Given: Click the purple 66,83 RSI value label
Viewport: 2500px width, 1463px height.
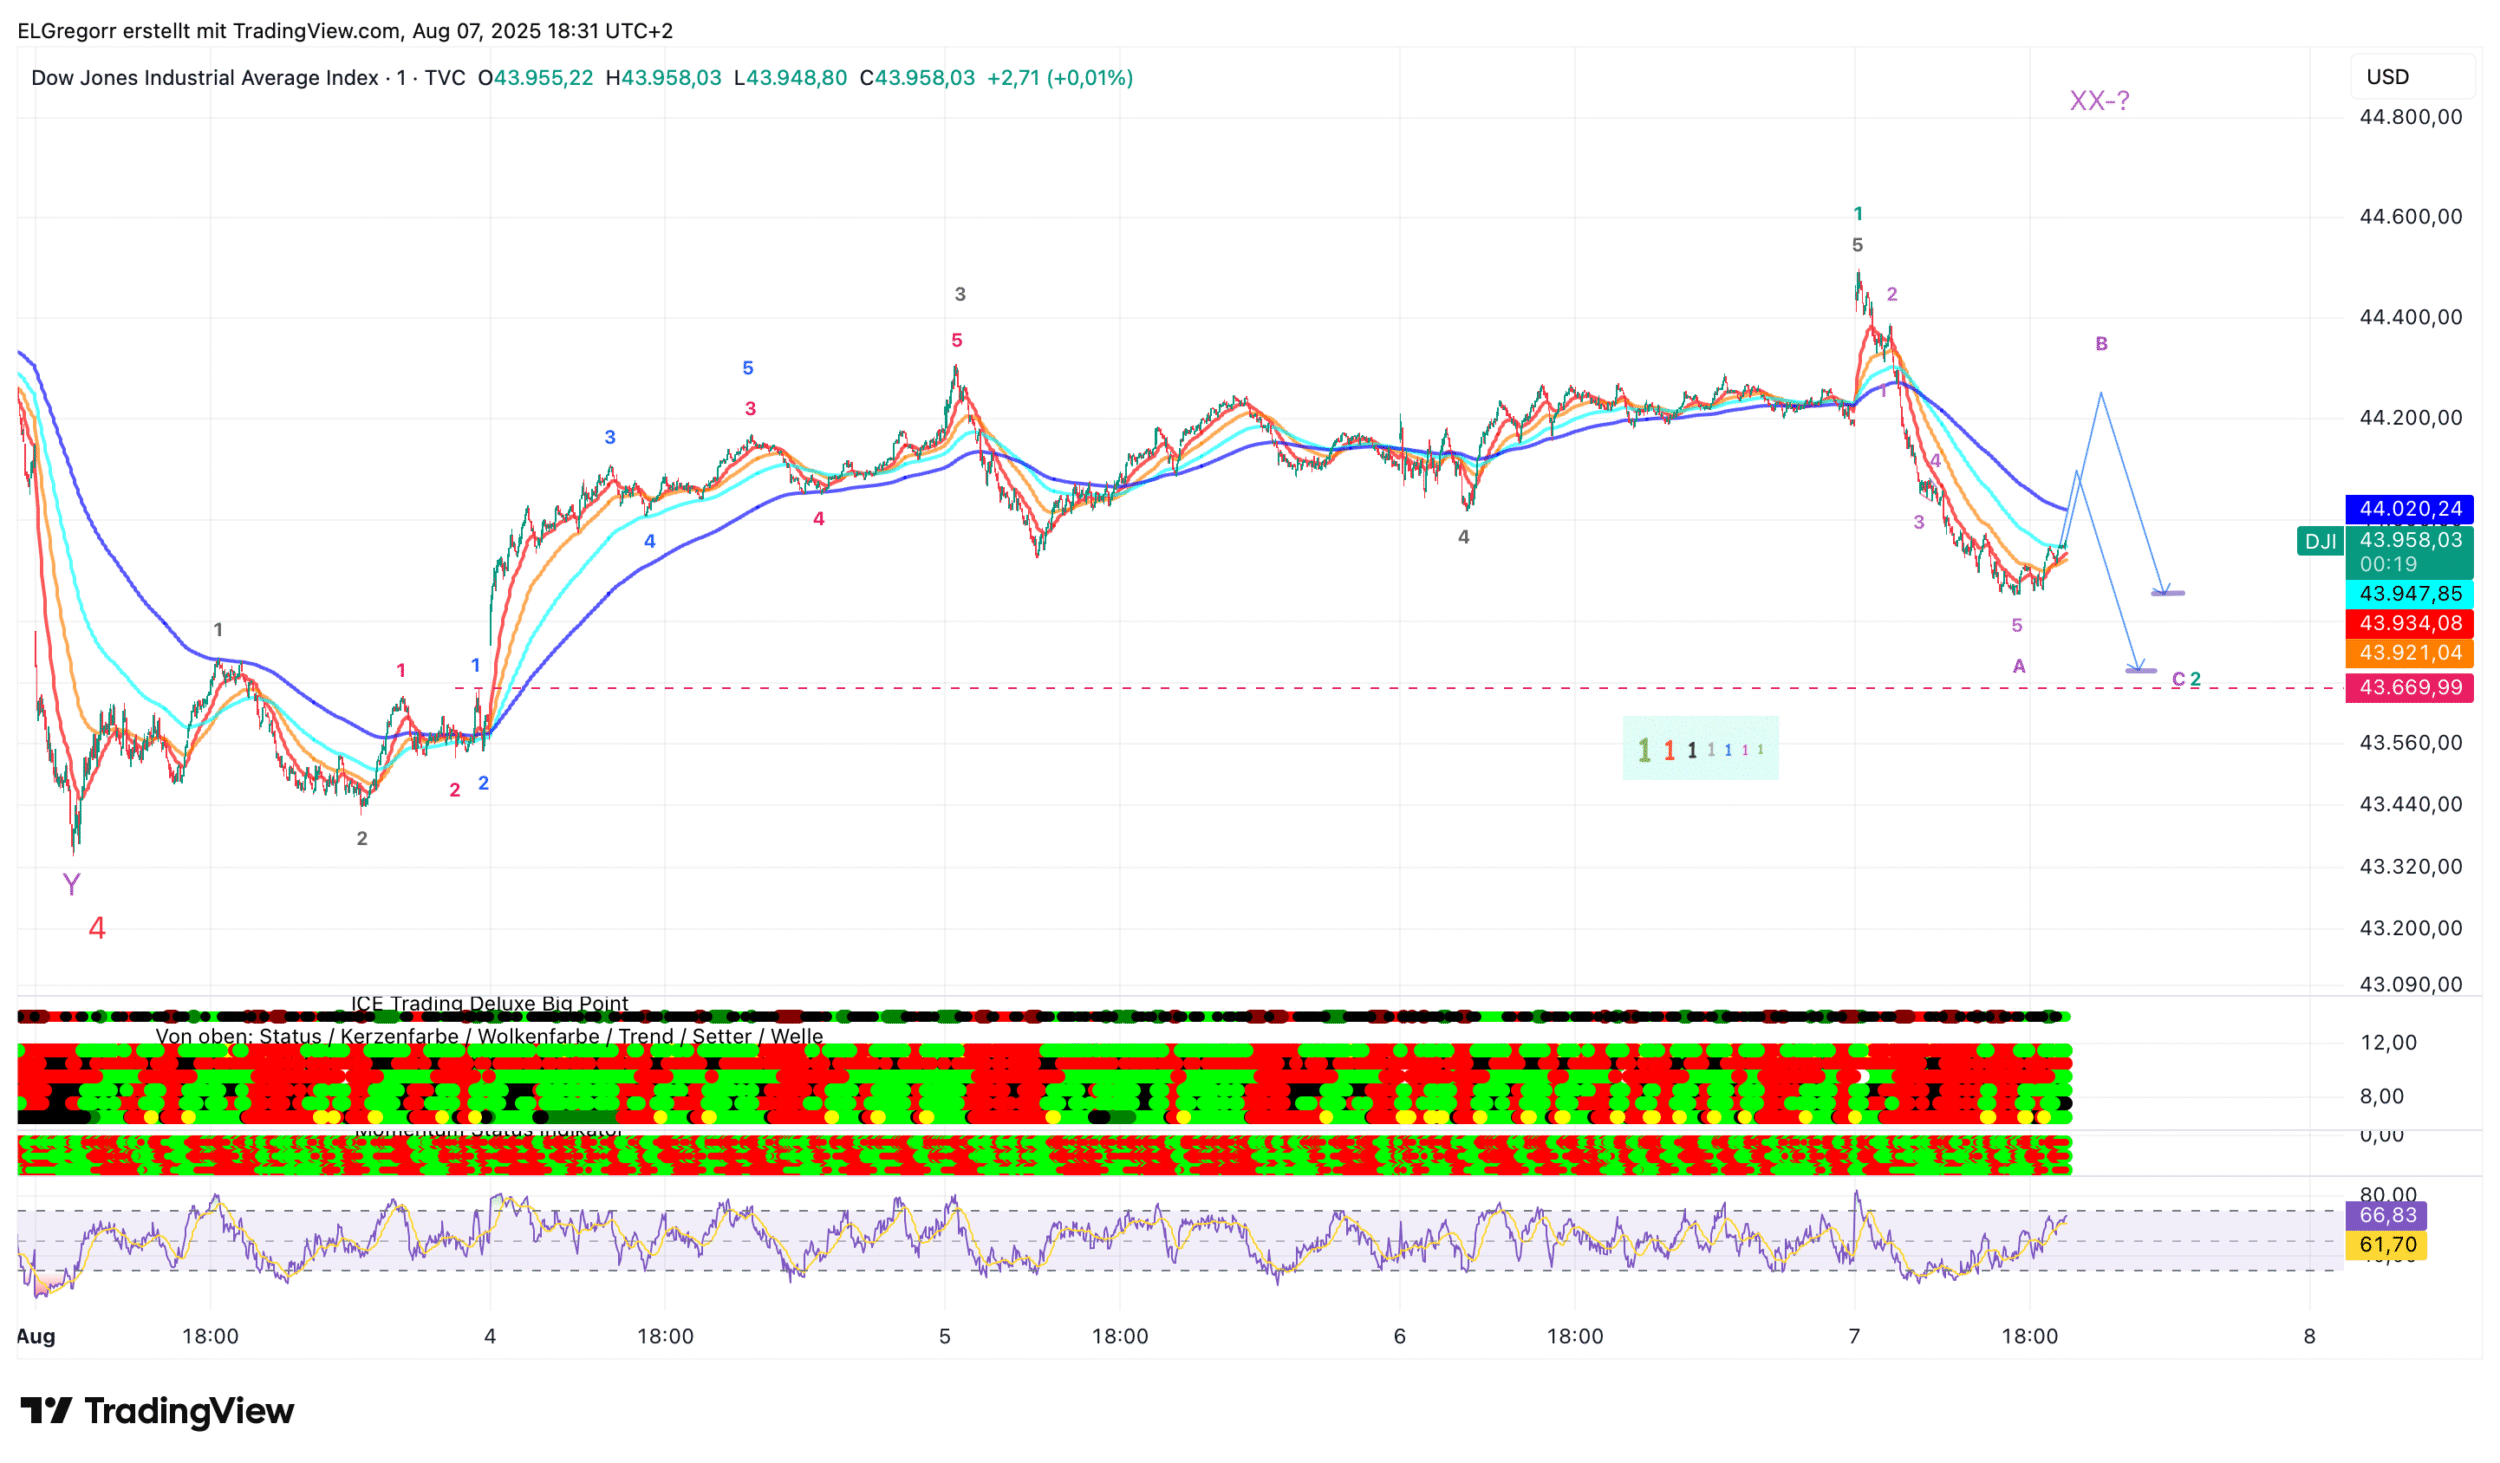Looking at the screenshot, I should 2387,1215.
